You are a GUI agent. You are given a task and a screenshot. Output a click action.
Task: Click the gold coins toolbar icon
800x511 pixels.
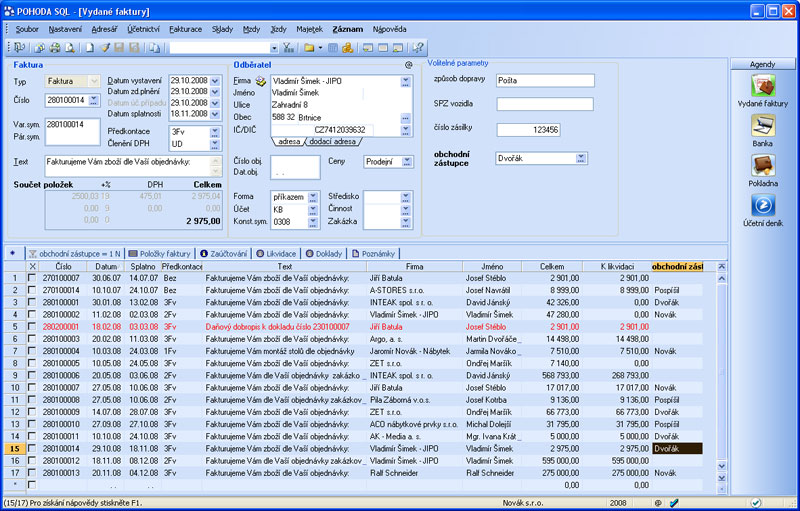pyautogui.click(x=347, y=48)
